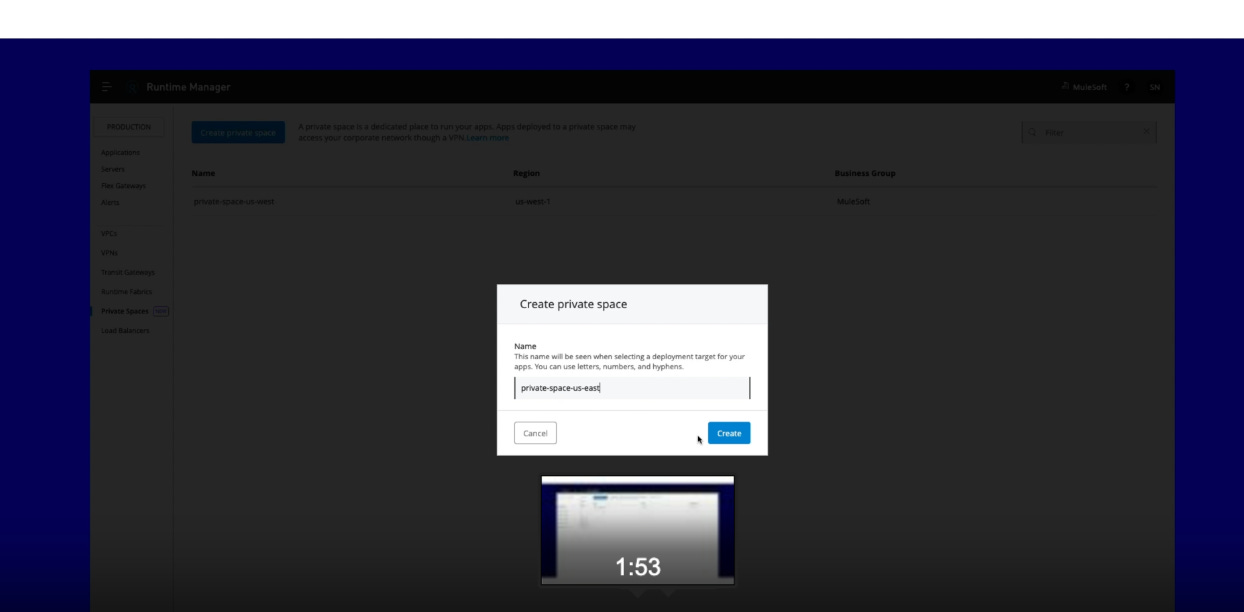This screenshot has width=1244, height=612.
Task: Open the SN user avatar menu
Action: [1154, 87]
